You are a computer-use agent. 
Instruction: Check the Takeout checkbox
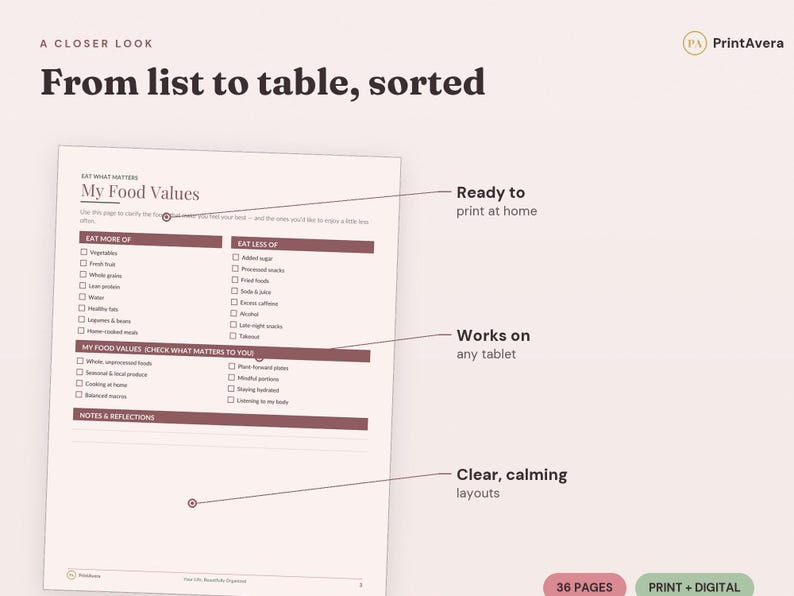point(233,335)
